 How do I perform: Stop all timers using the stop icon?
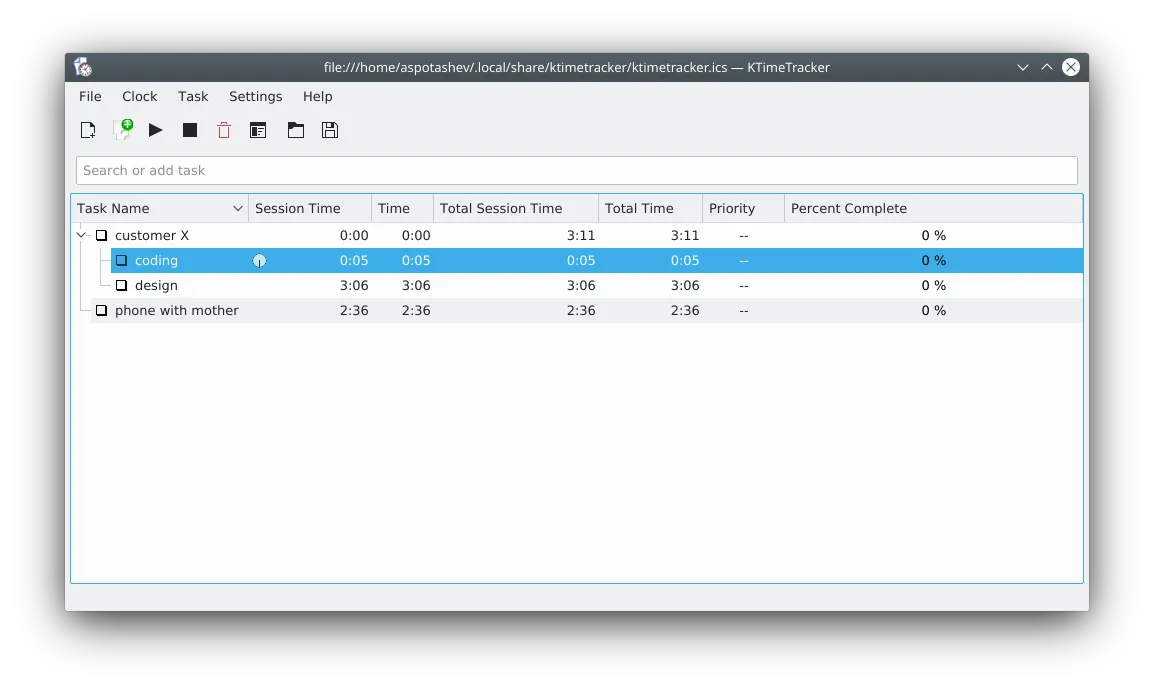(x=189, y=130)
